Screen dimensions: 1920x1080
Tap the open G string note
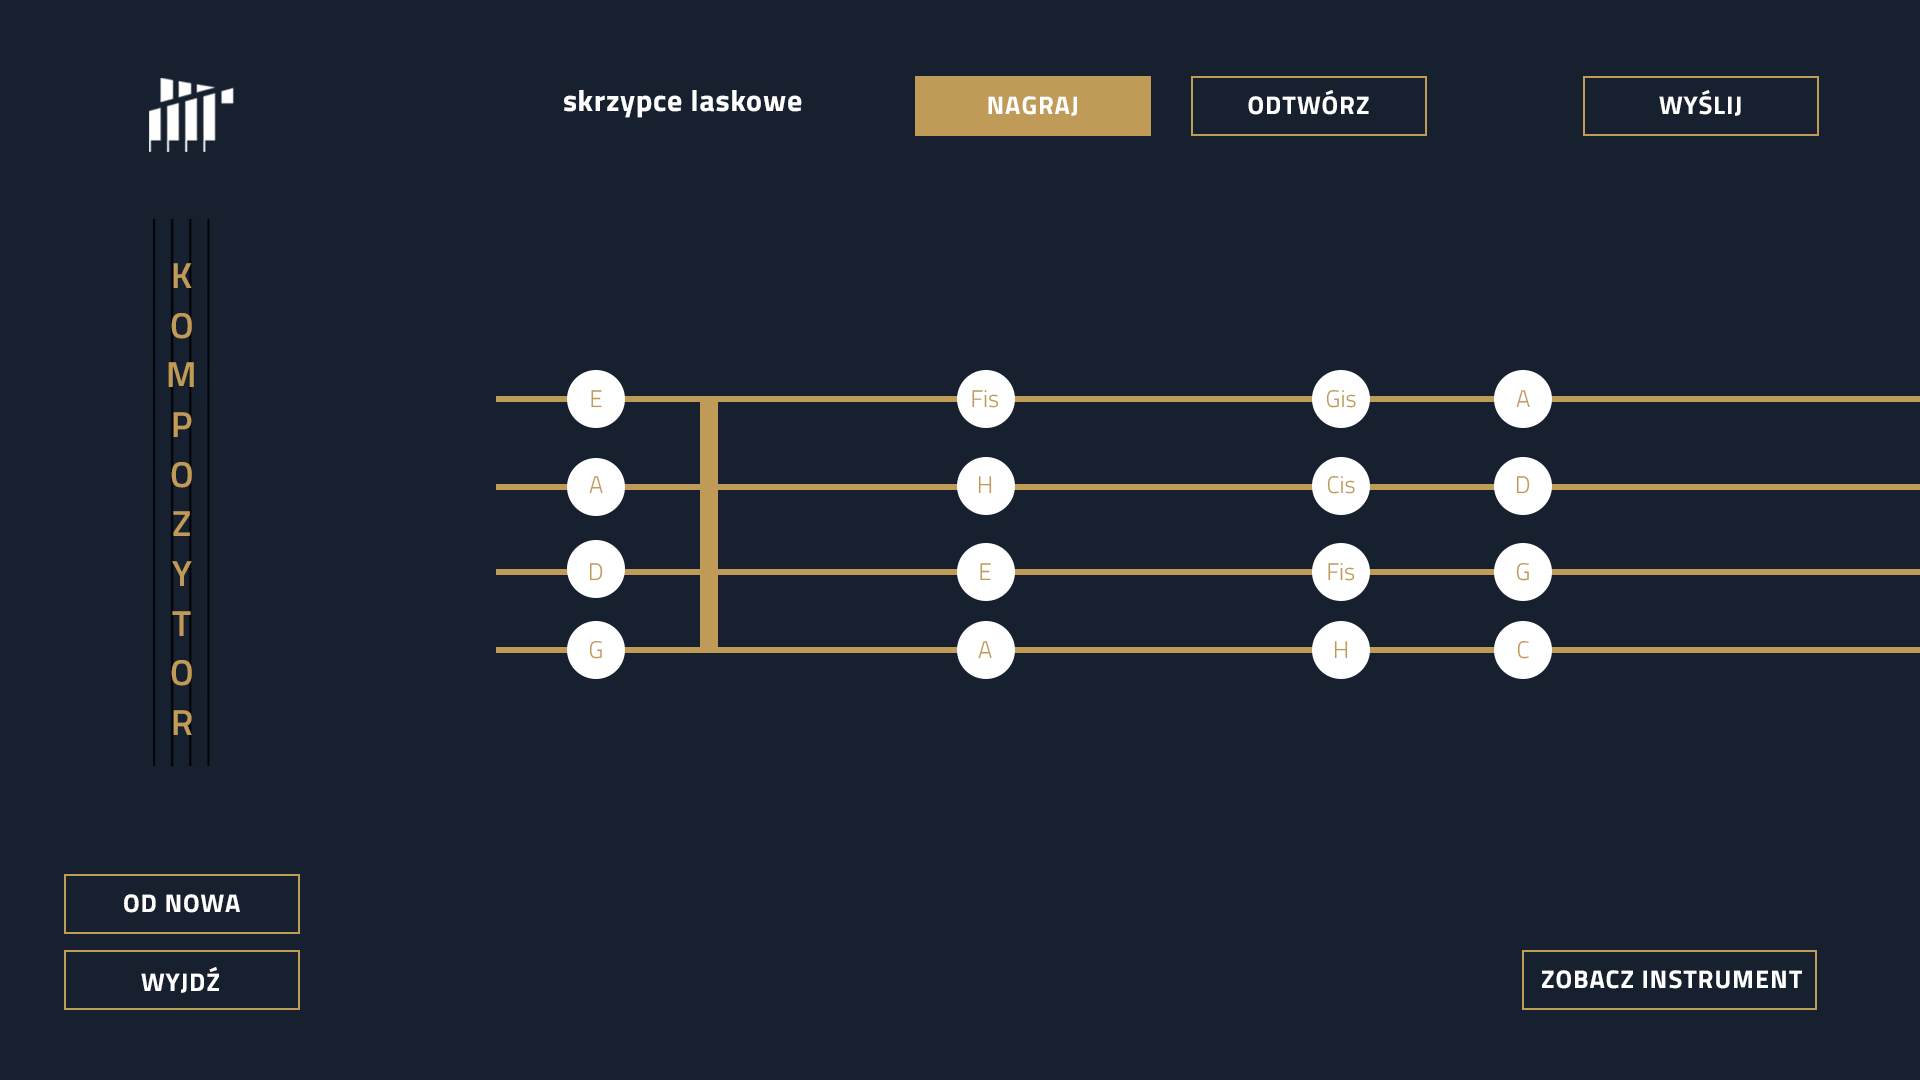(x=596, y=650)
